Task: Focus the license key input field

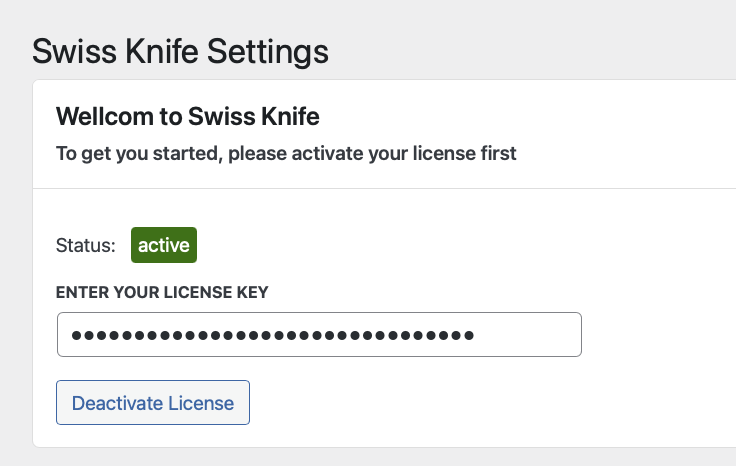Action: (x=319, y=335)
